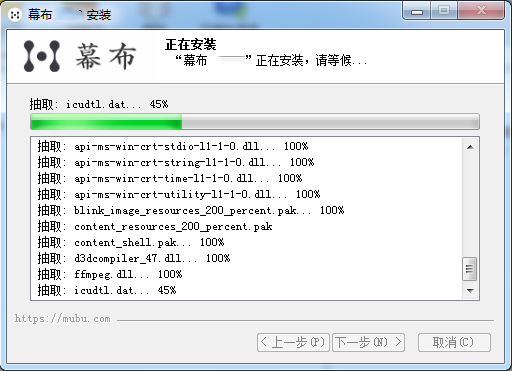The image size is (512, 371).
Task: Click the log list scrollbar thumb
Action: tap(470, 269)
